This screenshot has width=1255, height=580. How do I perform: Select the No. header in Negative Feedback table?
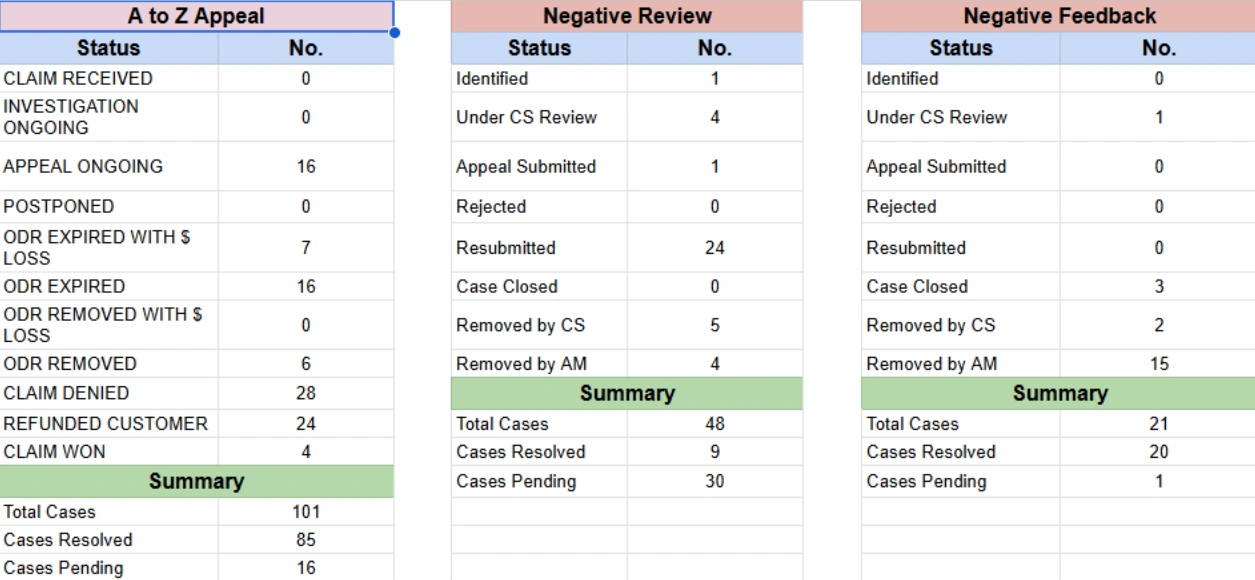1158,48
